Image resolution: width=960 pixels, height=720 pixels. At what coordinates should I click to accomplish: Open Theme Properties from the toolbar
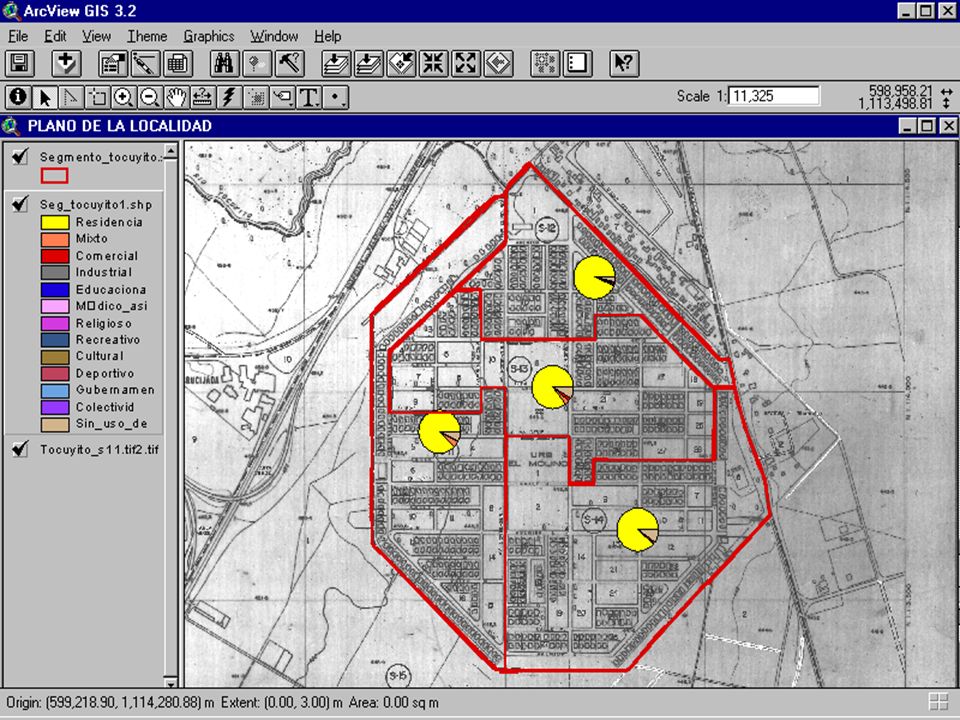pos(113,64)
